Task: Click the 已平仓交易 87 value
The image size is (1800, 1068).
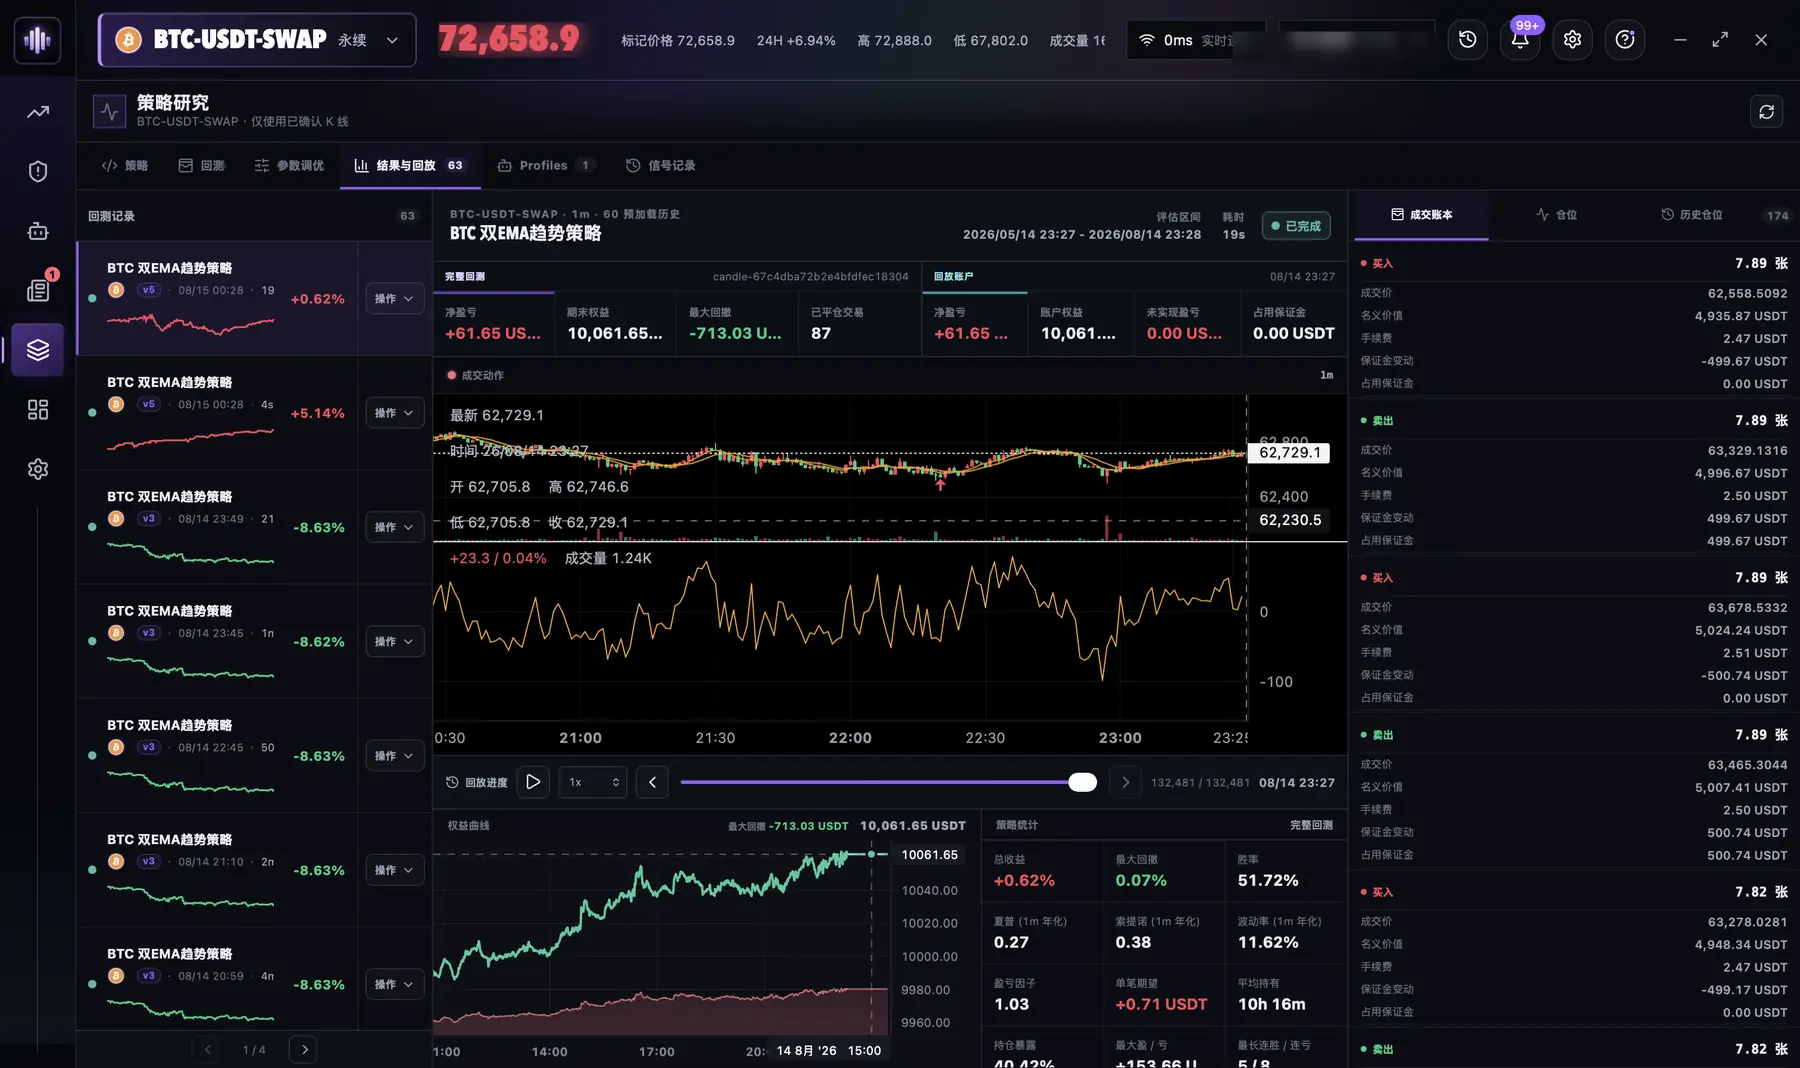Action: pyautogui.click(x=821, y=333)
